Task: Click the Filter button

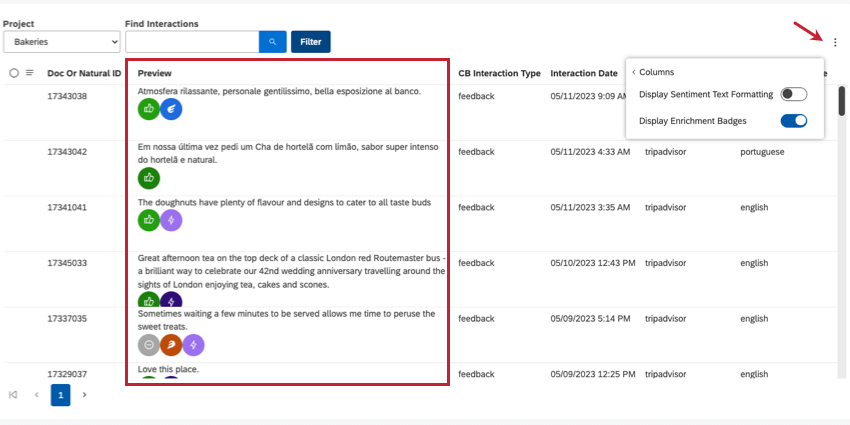Action: [311, 42]
